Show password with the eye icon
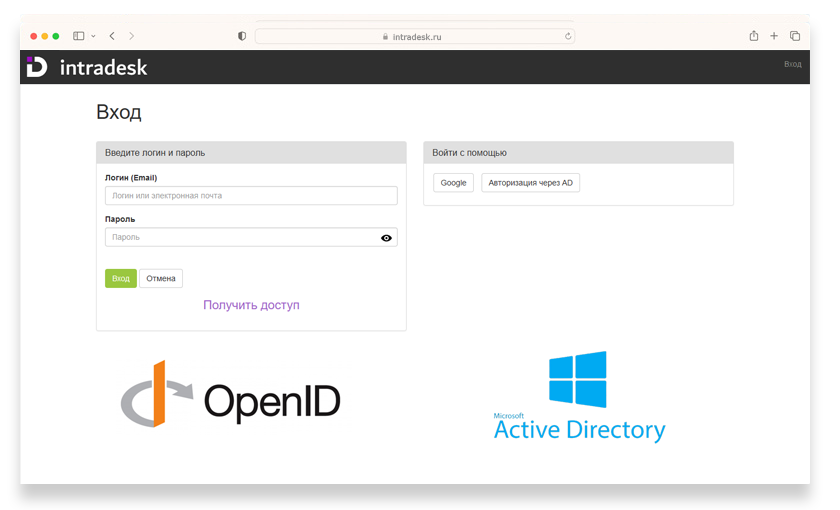This screenshot has height=510, width=840. [x=386, y=238]
